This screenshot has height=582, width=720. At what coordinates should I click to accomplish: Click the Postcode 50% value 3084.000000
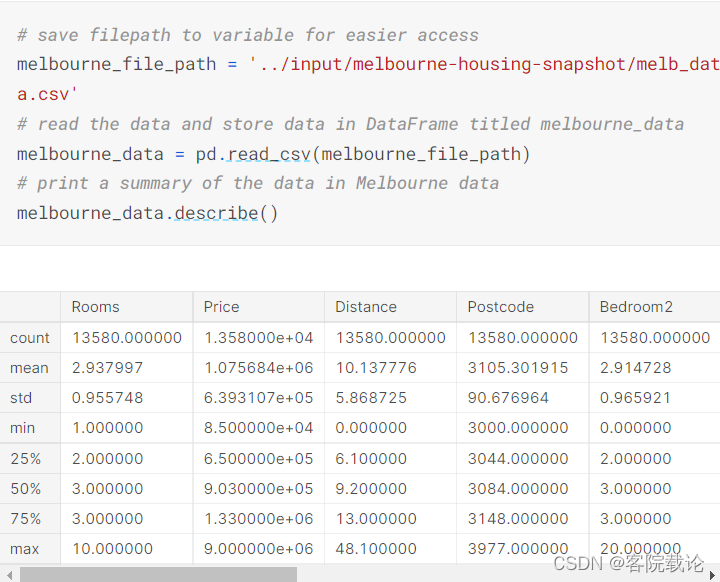tap(518, 488)
